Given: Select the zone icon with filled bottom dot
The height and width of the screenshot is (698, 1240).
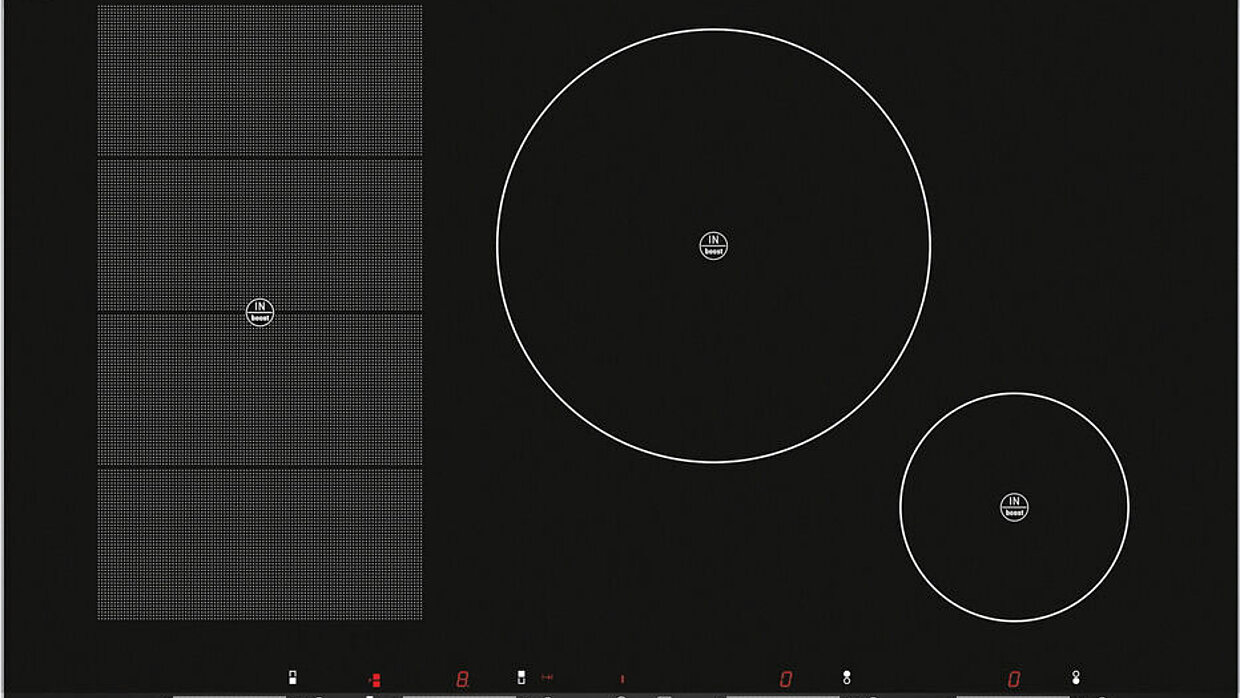Looking at the screenshot, I should coord(1076,678).
